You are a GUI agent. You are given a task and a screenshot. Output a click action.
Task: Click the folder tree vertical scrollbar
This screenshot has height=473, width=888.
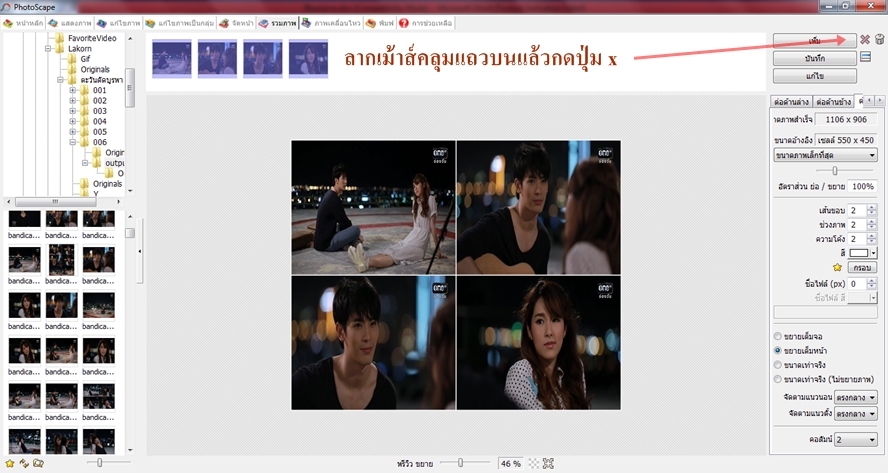[x=130, y=88]
